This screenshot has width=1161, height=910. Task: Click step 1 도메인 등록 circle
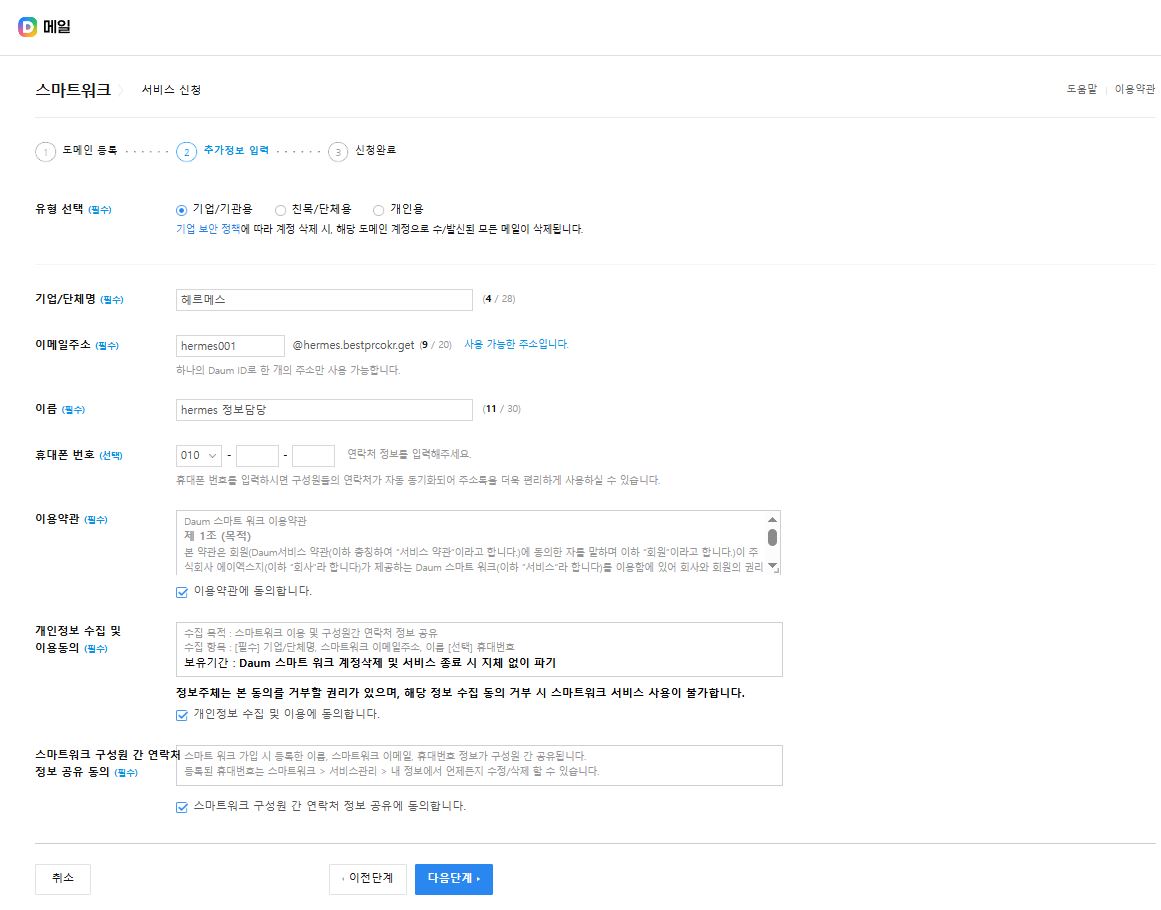pyautogui.click(x=45, y=152)
